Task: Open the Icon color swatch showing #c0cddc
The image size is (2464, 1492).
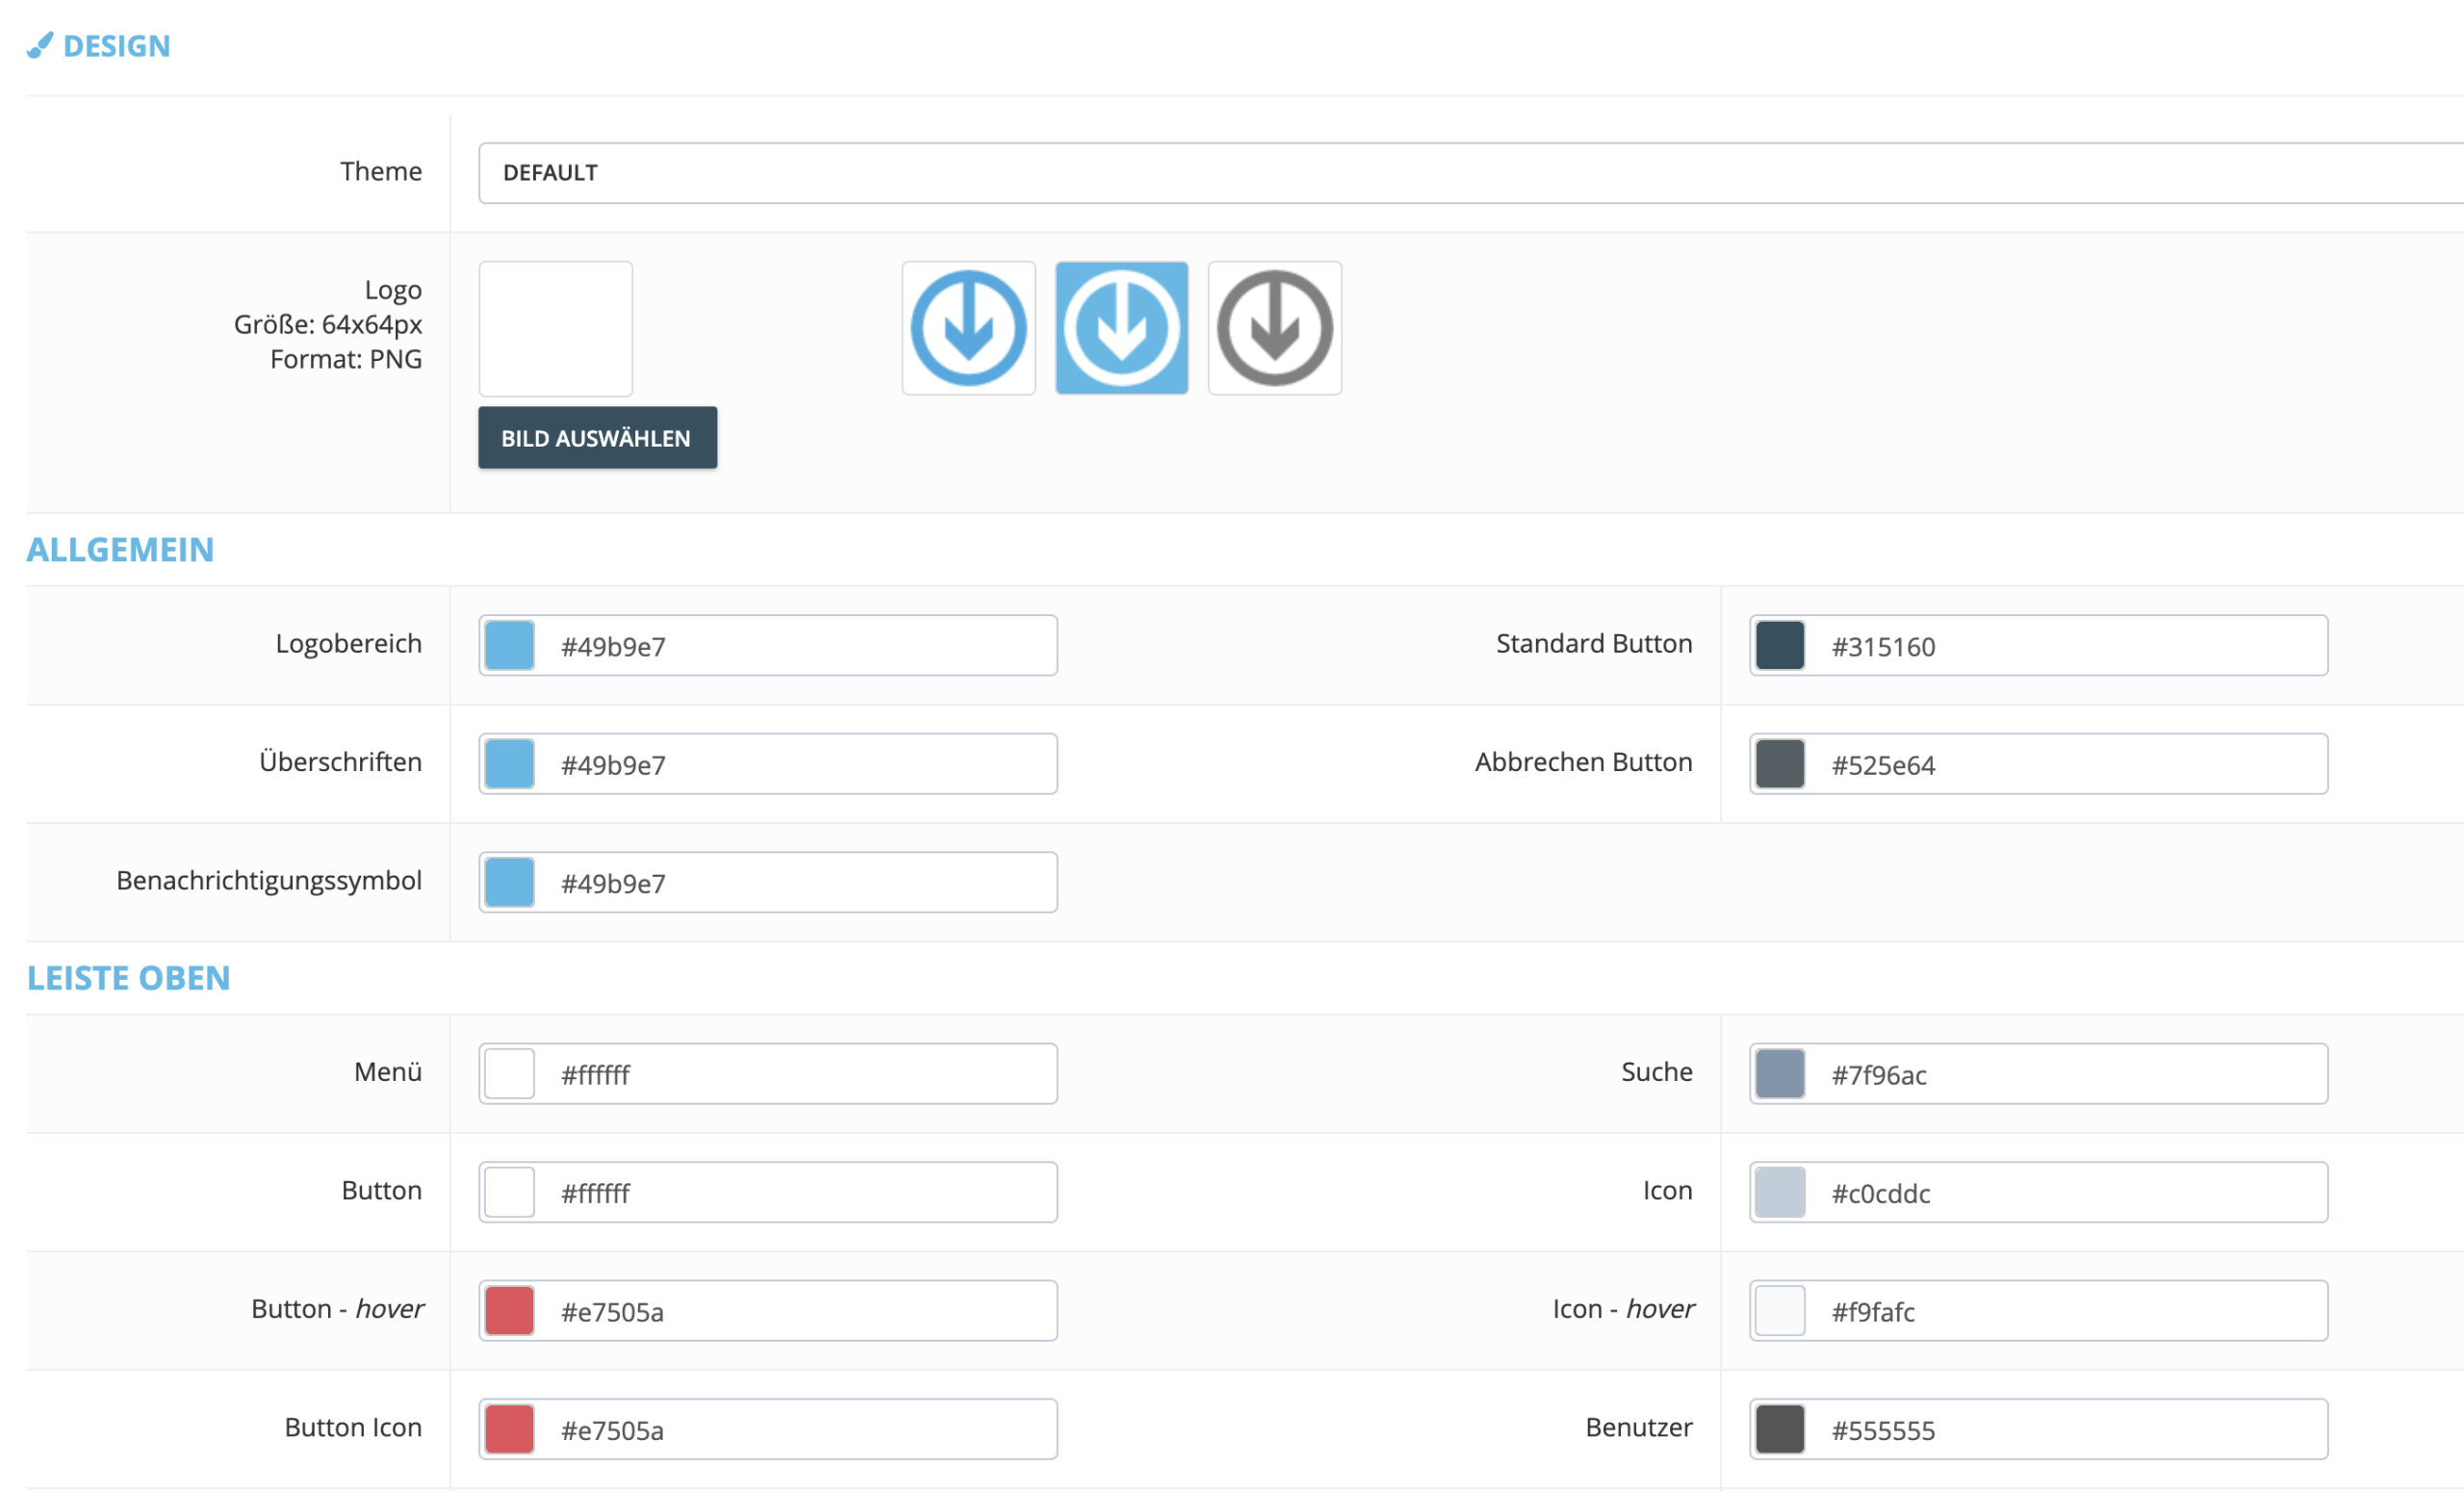Action: [1780, 1192]
